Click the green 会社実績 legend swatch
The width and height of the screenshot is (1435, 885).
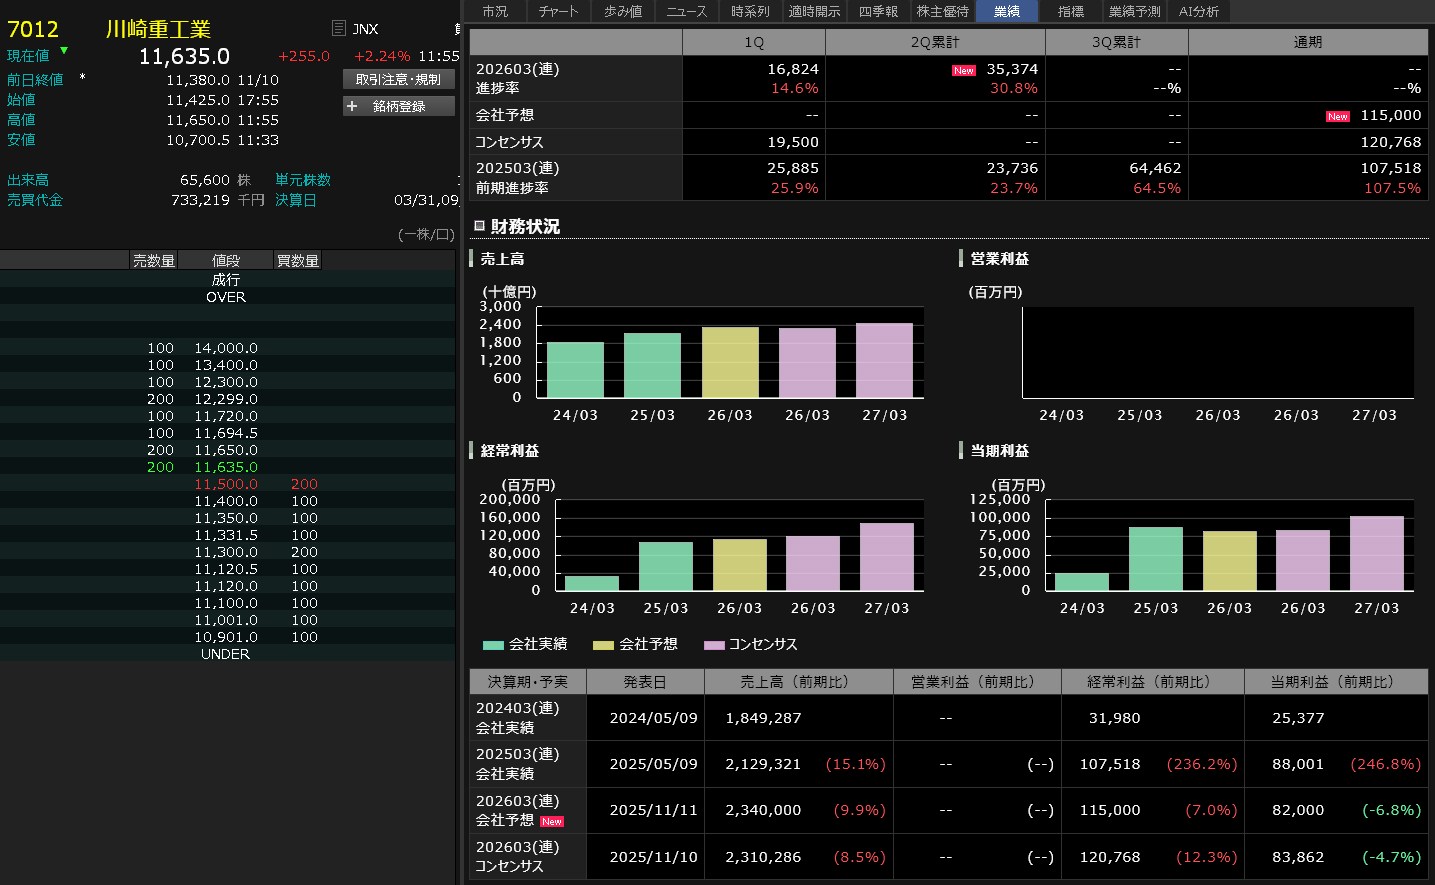click(492, 645)
